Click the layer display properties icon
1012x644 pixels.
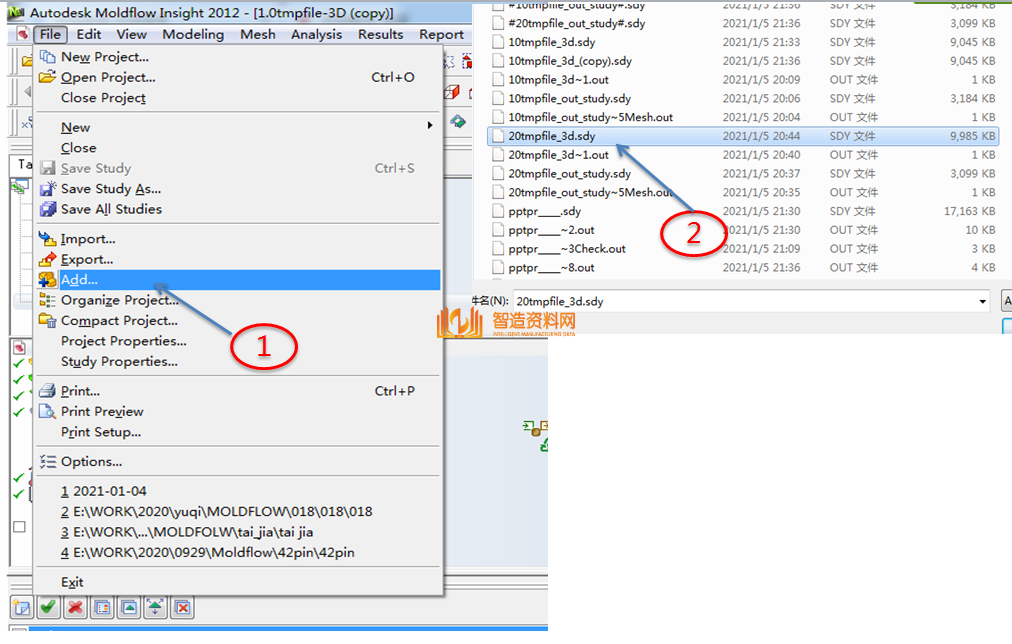[x=102, y=607]
